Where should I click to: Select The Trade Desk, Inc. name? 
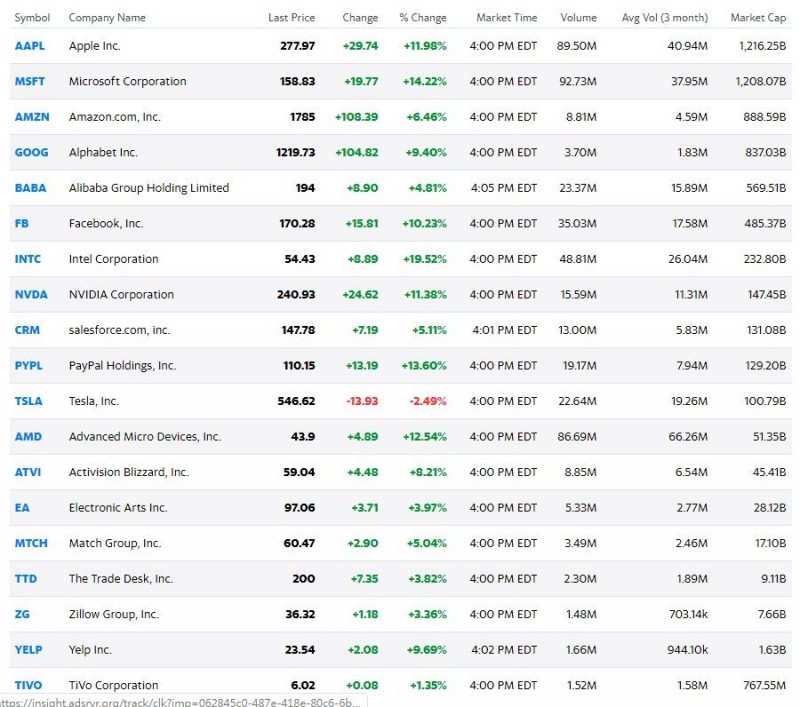point(121,579)
